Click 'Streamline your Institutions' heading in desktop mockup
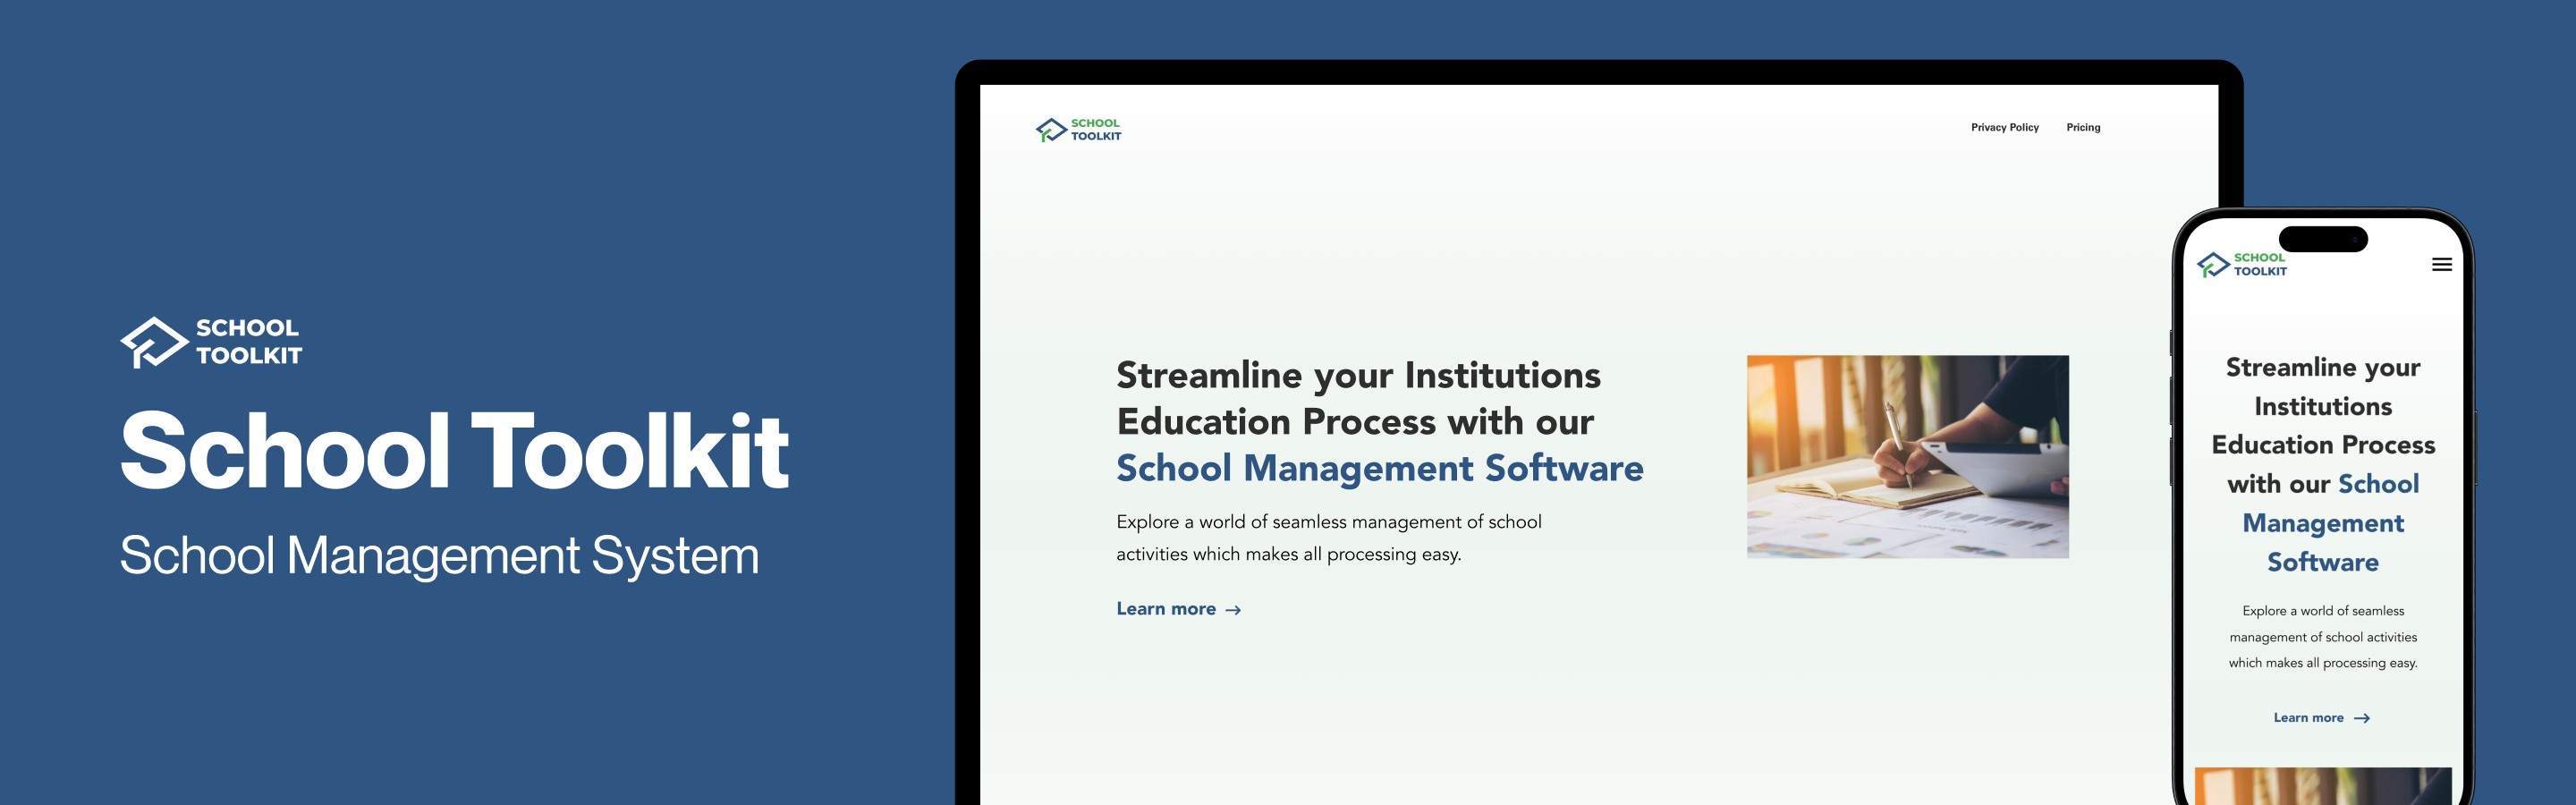Screen dimensions: 2576x805 (x=1358, y=375)
